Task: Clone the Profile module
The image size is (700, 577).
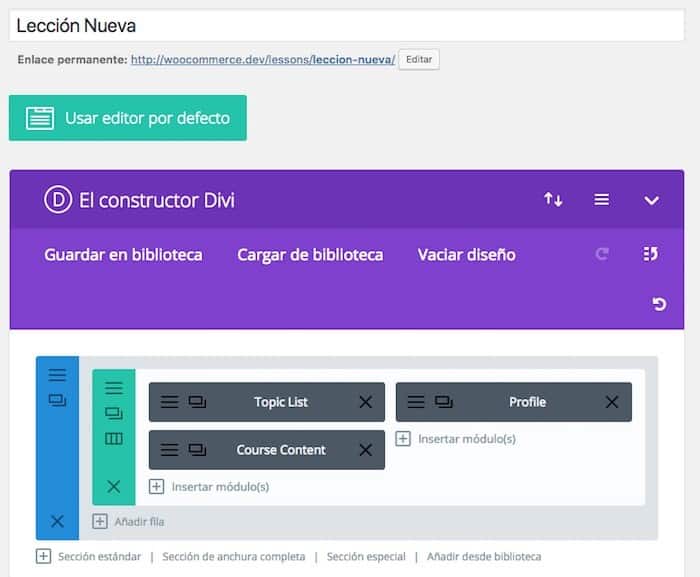Action: point(443,402)
